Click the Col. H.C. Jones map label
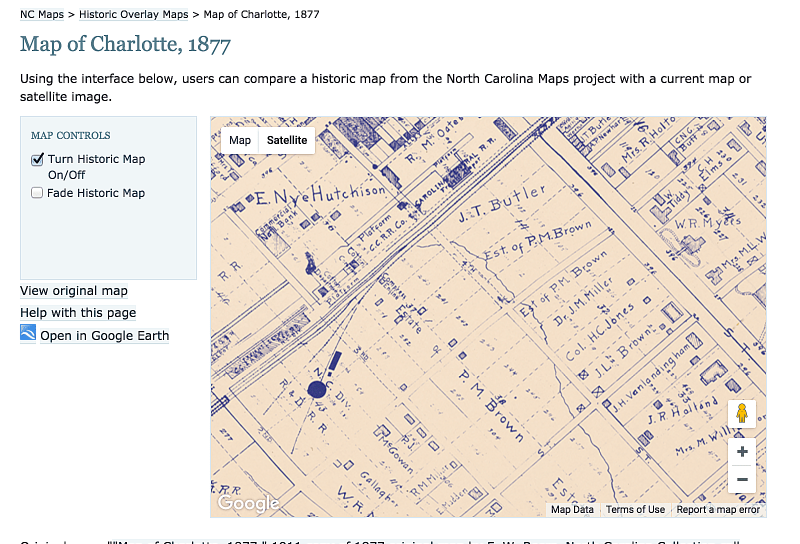This screenshot has height=544, width=800. click(x=601, y=331)
